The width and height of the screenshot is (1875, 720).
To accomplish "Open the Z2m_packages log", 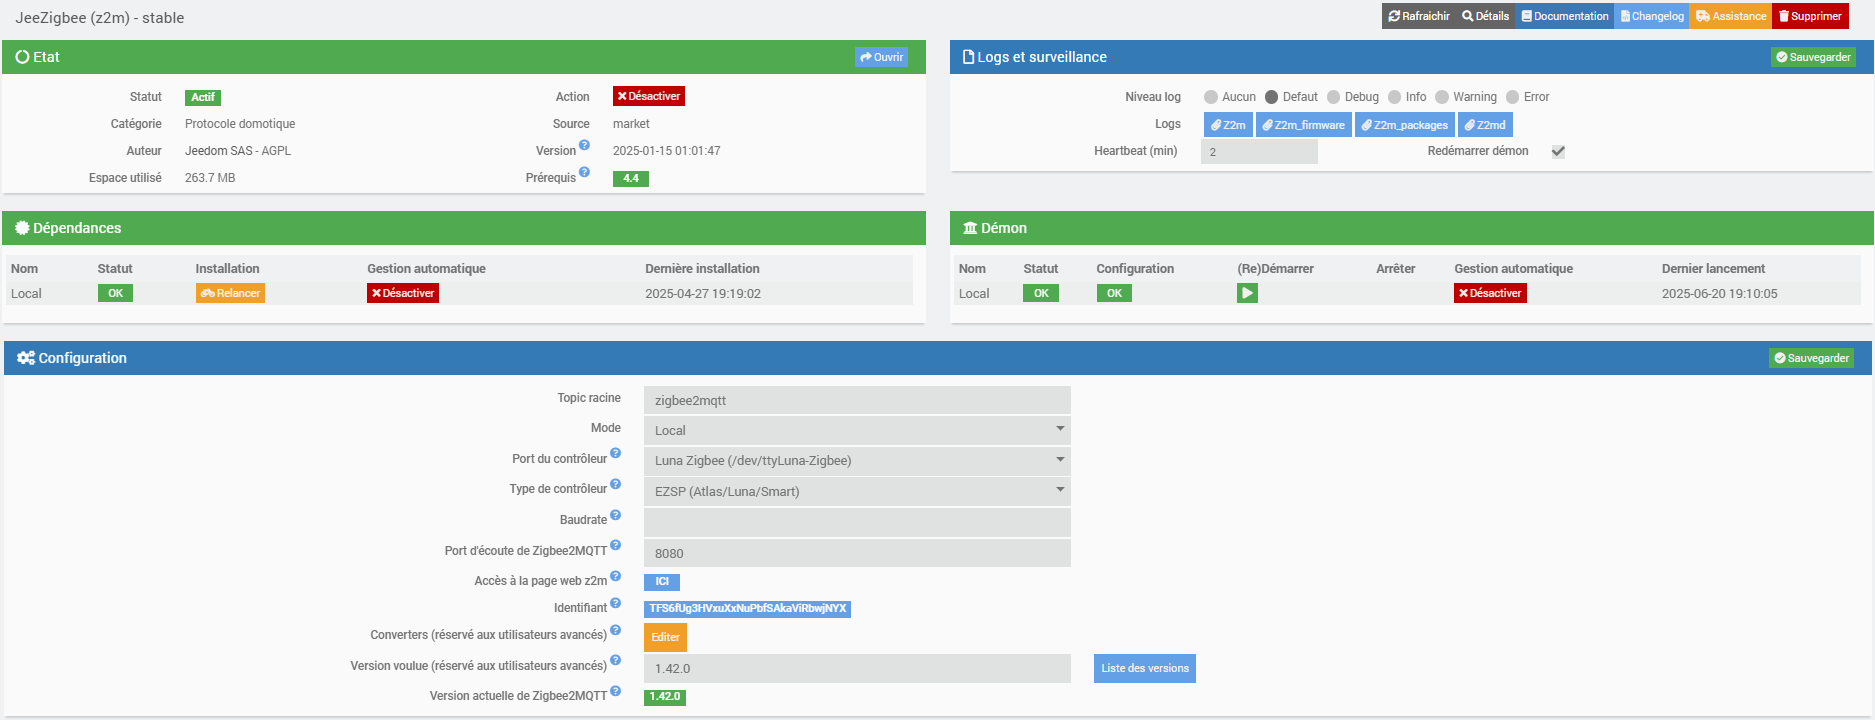I will [1405, 125].
